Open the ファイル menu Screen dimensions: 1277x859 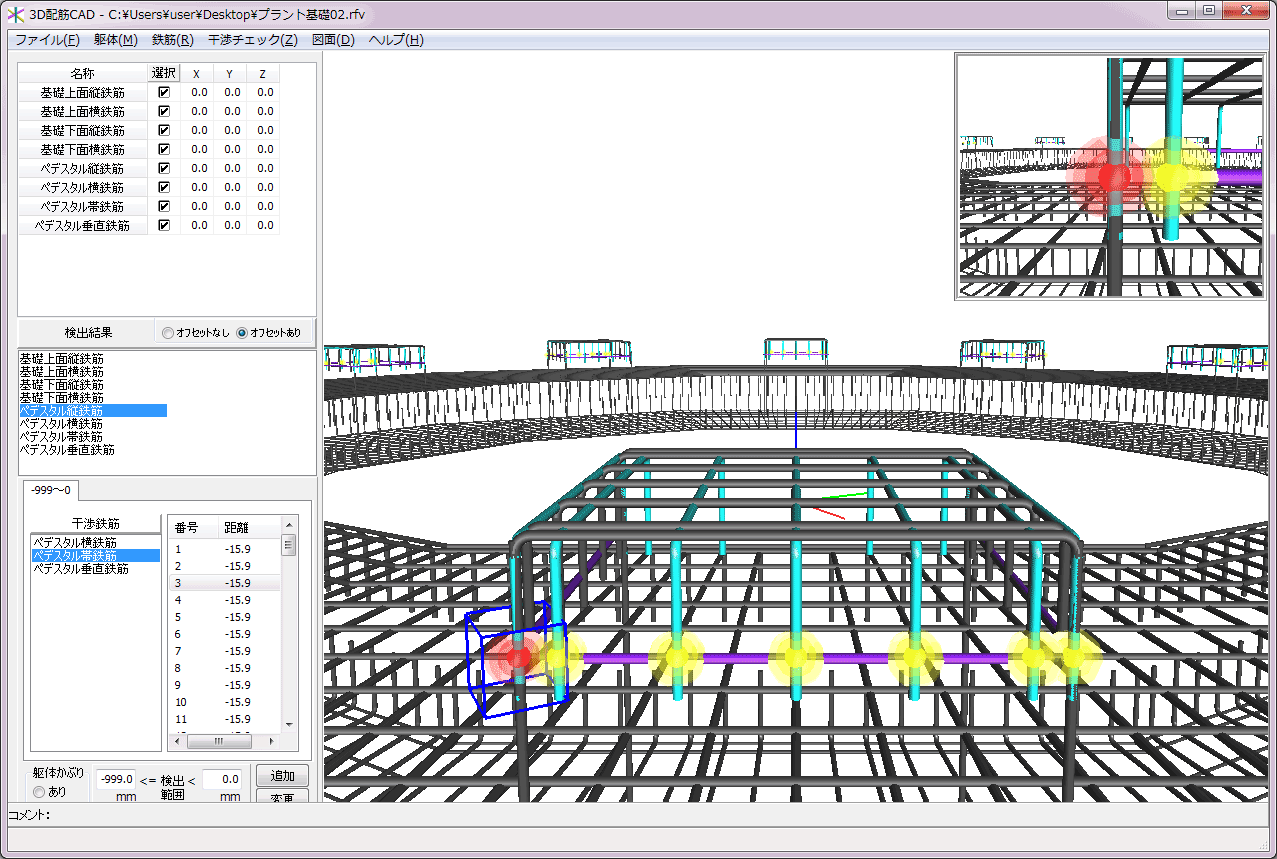point(47,40)
